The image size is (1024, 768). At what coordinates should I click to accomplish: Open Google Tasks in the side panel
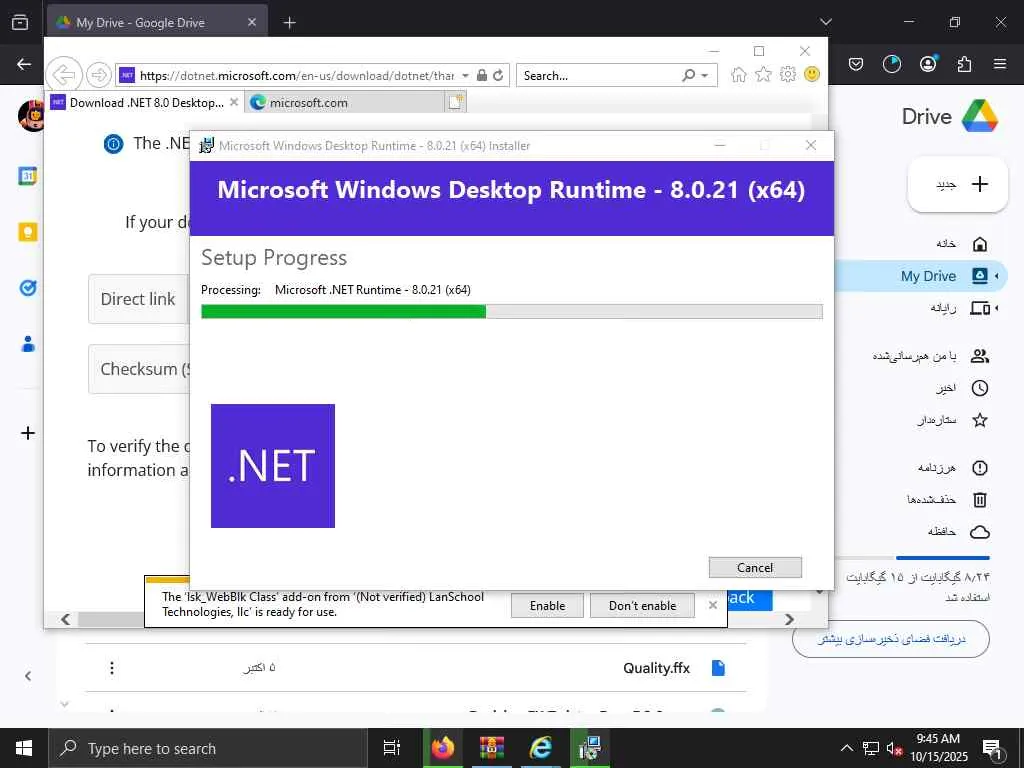[27, 288]
